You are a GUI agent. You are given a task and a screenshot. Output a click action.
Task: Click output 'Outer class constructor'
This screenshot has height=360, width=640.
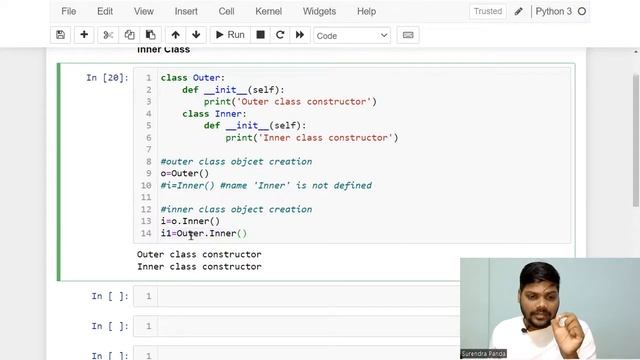(x=199, y=254)
